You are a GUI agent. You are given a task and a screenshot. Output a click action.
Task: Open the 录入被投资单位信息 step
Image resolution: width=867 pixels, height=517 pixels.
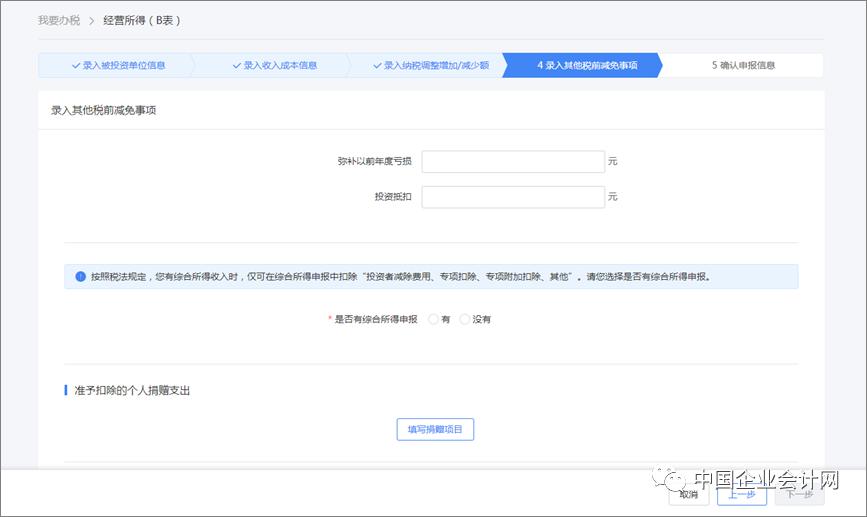pyautogui.click(x=116, y=65)
